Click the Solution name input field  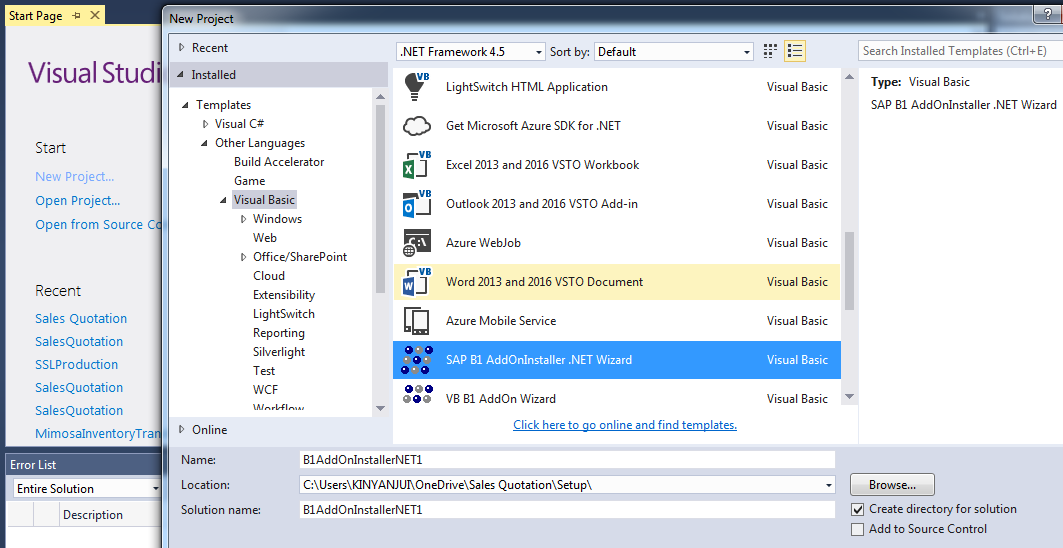tap(567, 509)
